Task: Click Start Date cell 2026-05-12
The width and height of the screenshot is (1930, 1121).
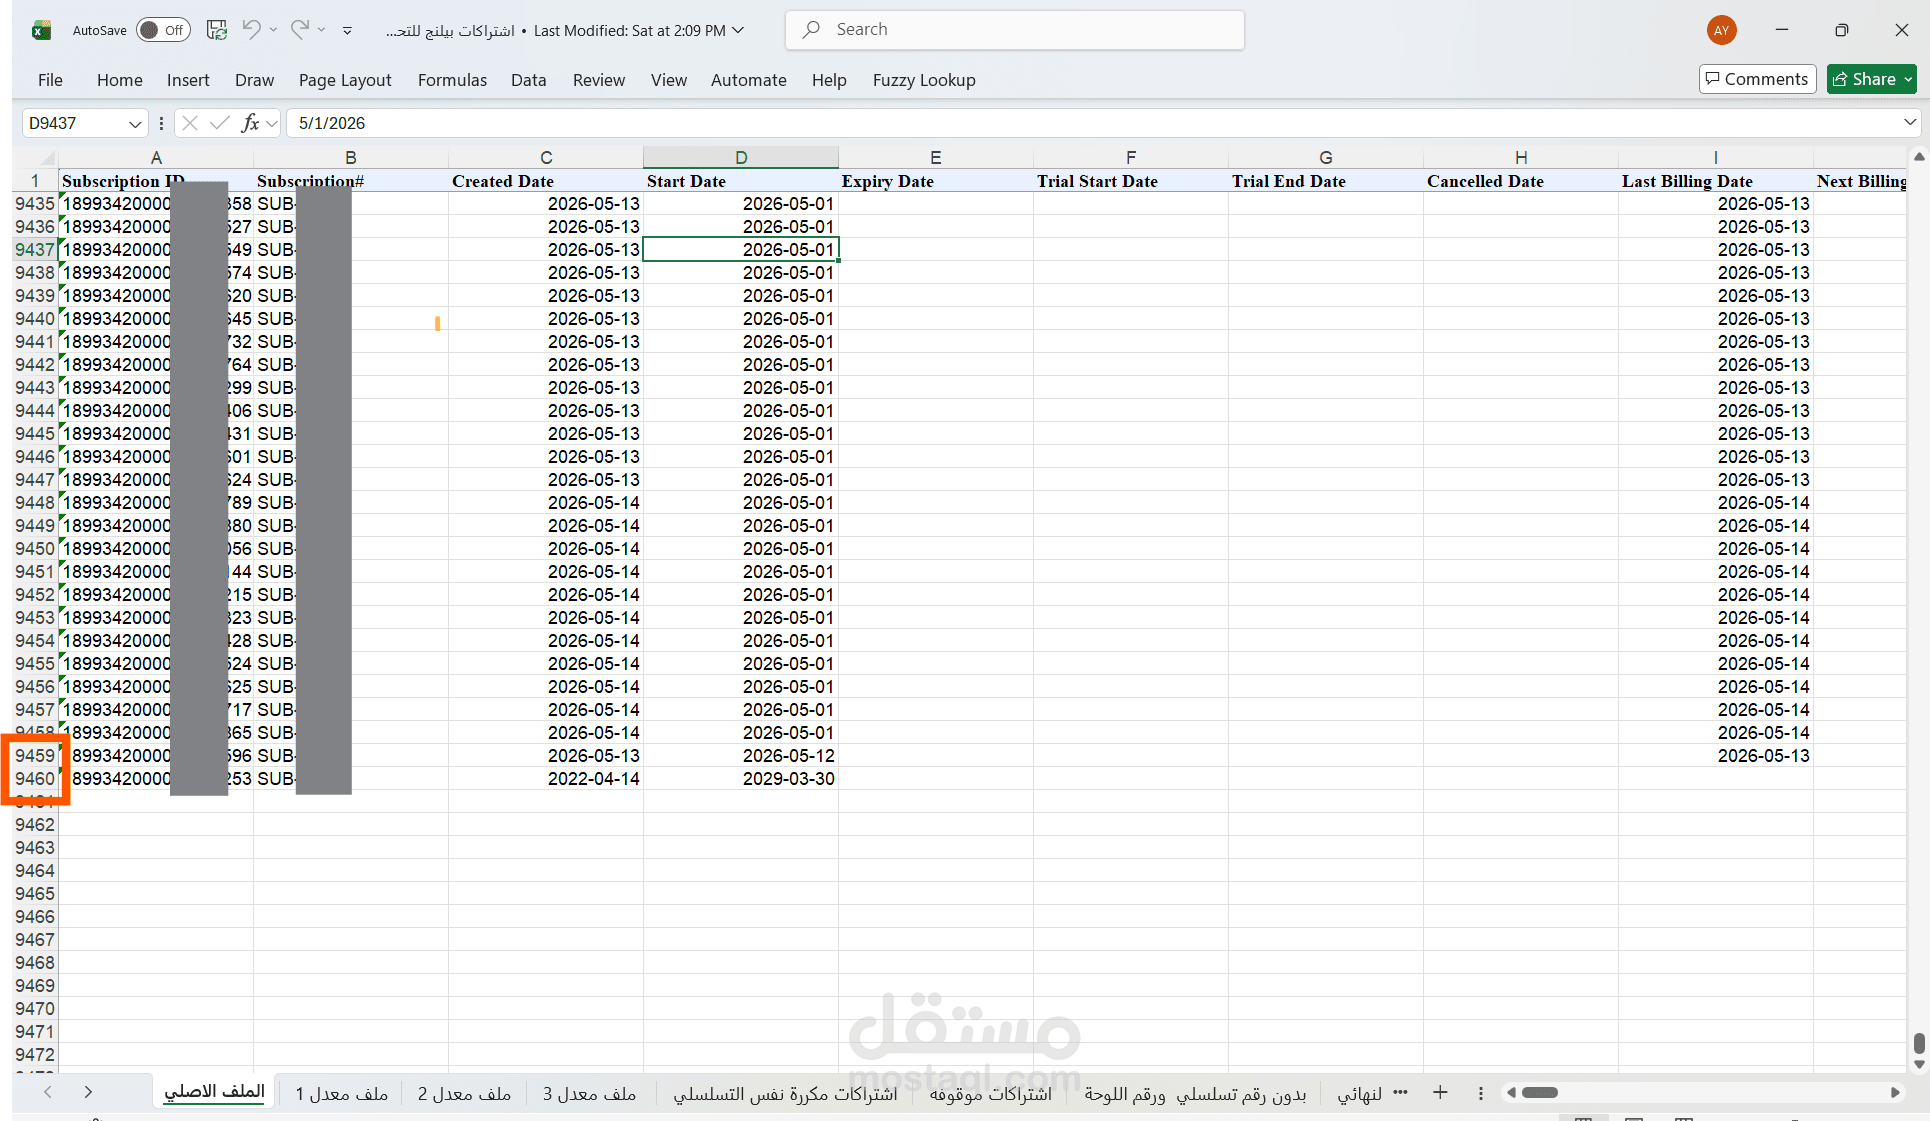Action: point(741,756)
